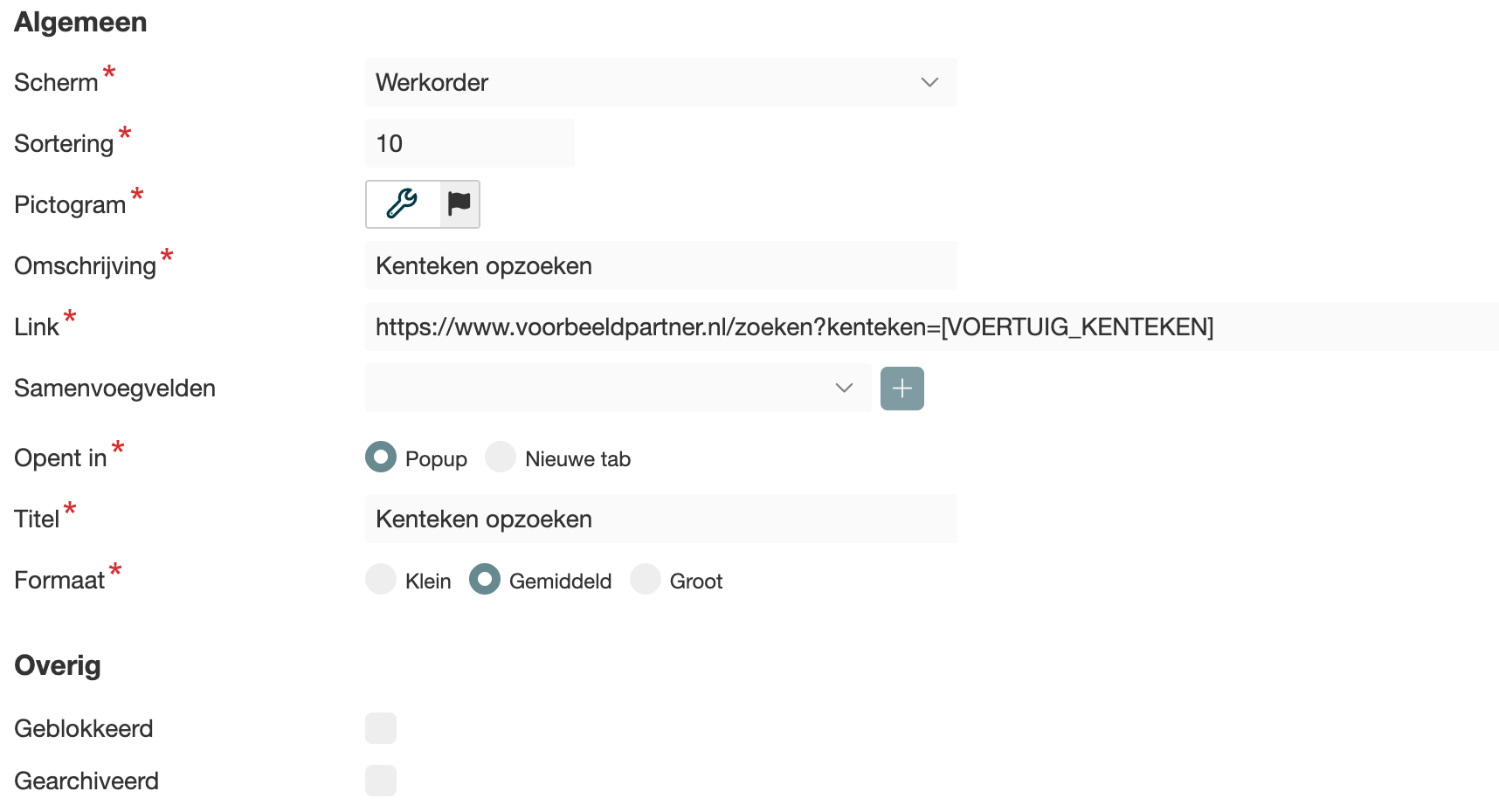Edit the Titel input field
This screenshot has width=1499, height=812.
point(661,519)
